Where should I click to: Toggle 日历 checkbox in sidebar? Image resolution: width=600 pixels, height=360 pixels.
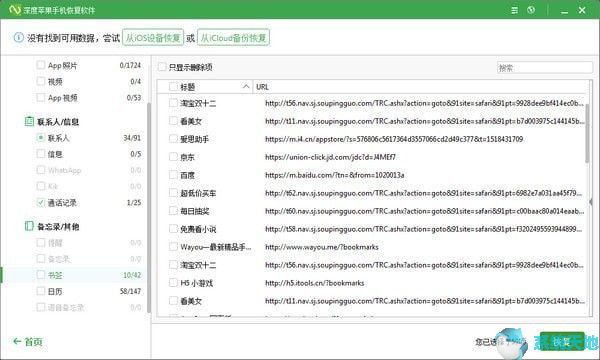click(41, 291)
